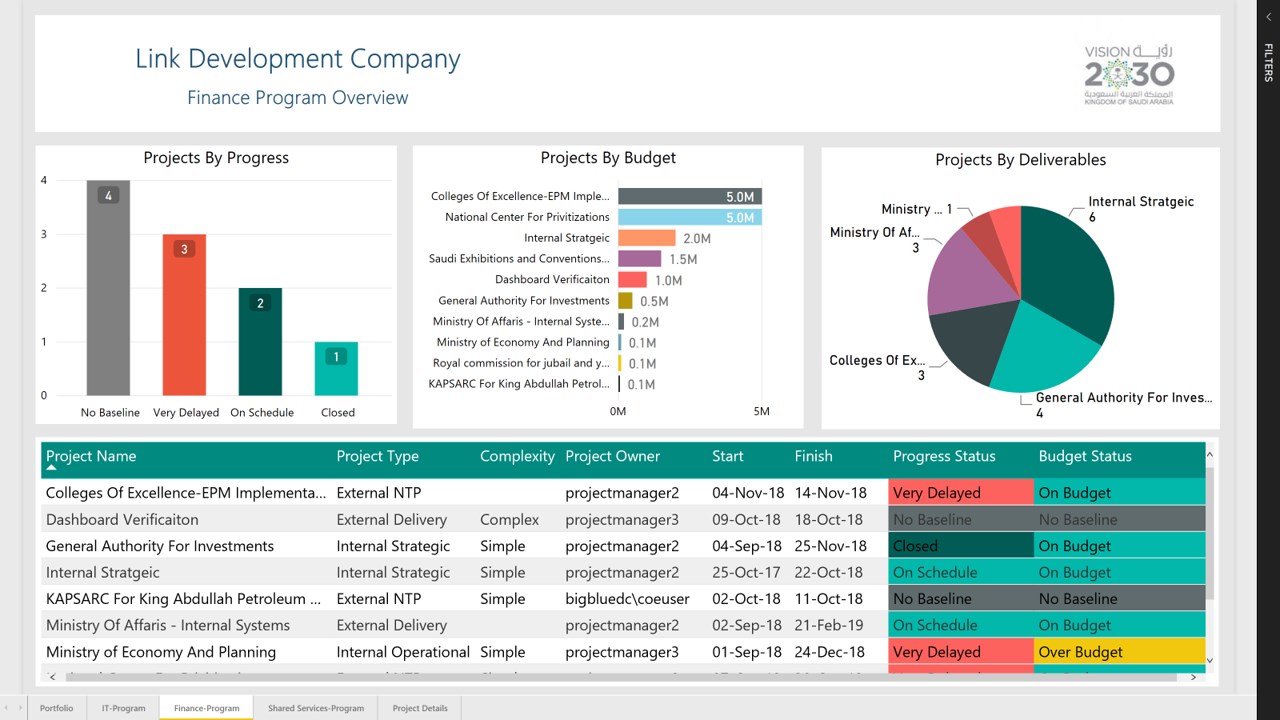
Task: Open the Shared Services-Program tab
Action: coord(316,708)
